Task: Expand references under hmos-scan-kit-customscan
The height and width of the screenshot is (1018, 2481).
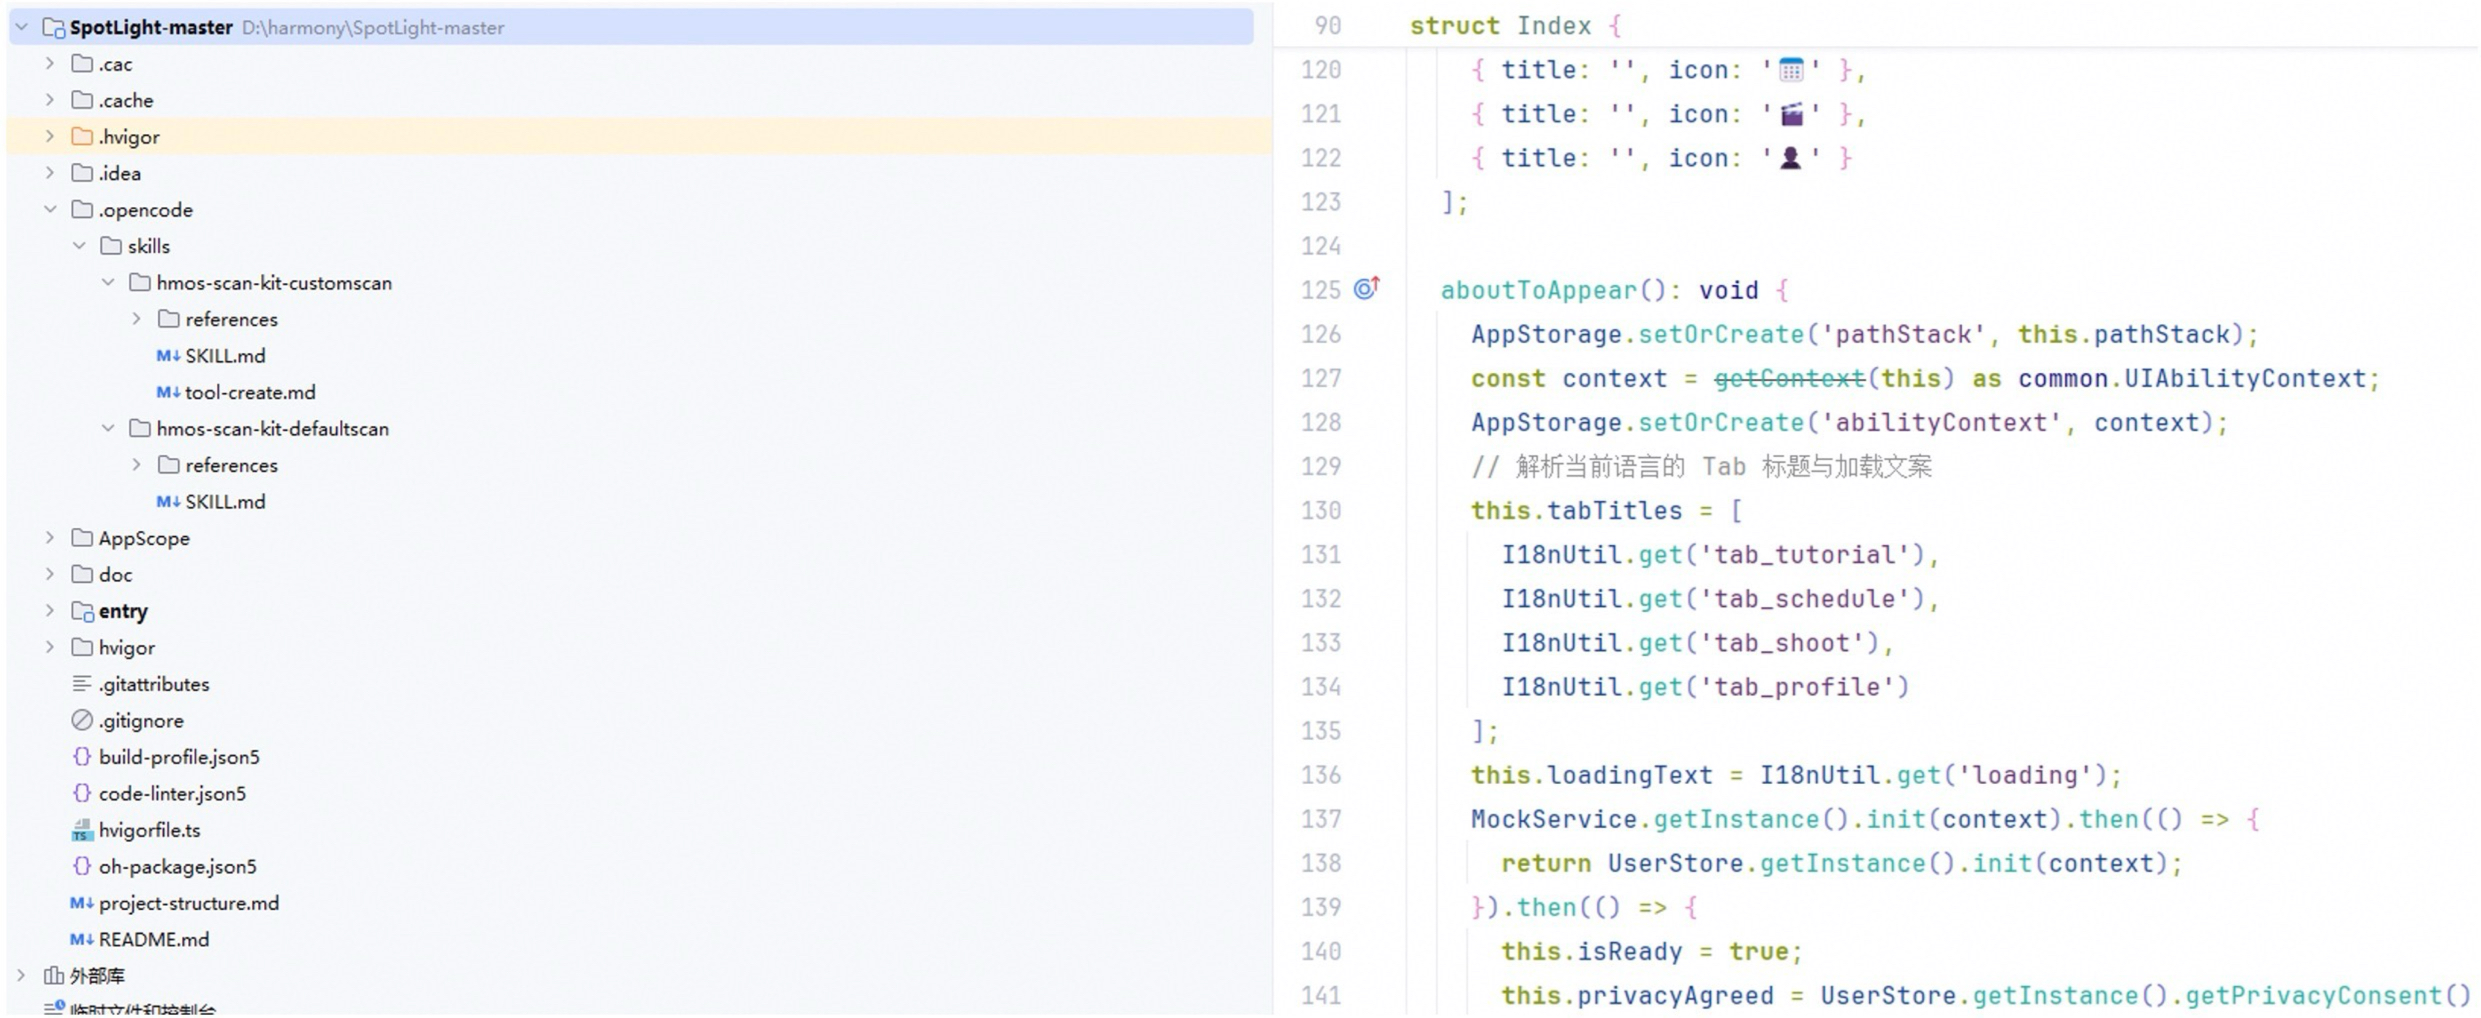Action: [x=137, y=319]
